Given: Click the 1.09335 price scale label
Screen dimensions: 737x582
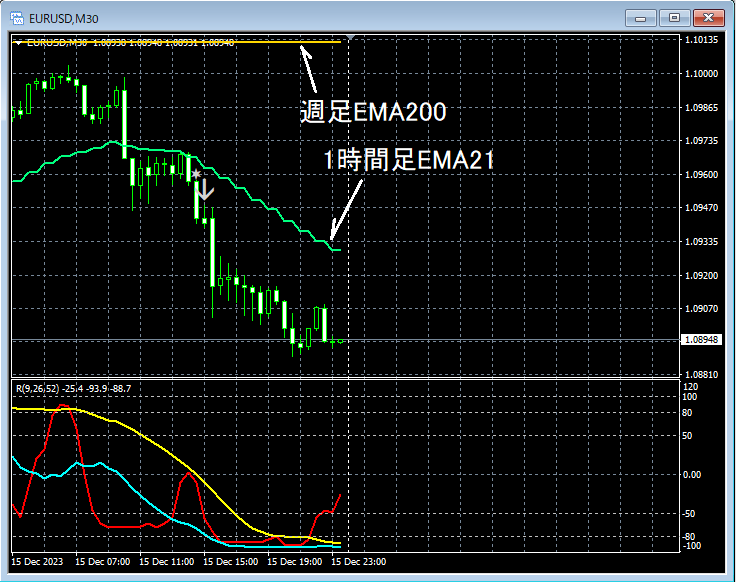Looking at the screenshot, I should 701,242.
